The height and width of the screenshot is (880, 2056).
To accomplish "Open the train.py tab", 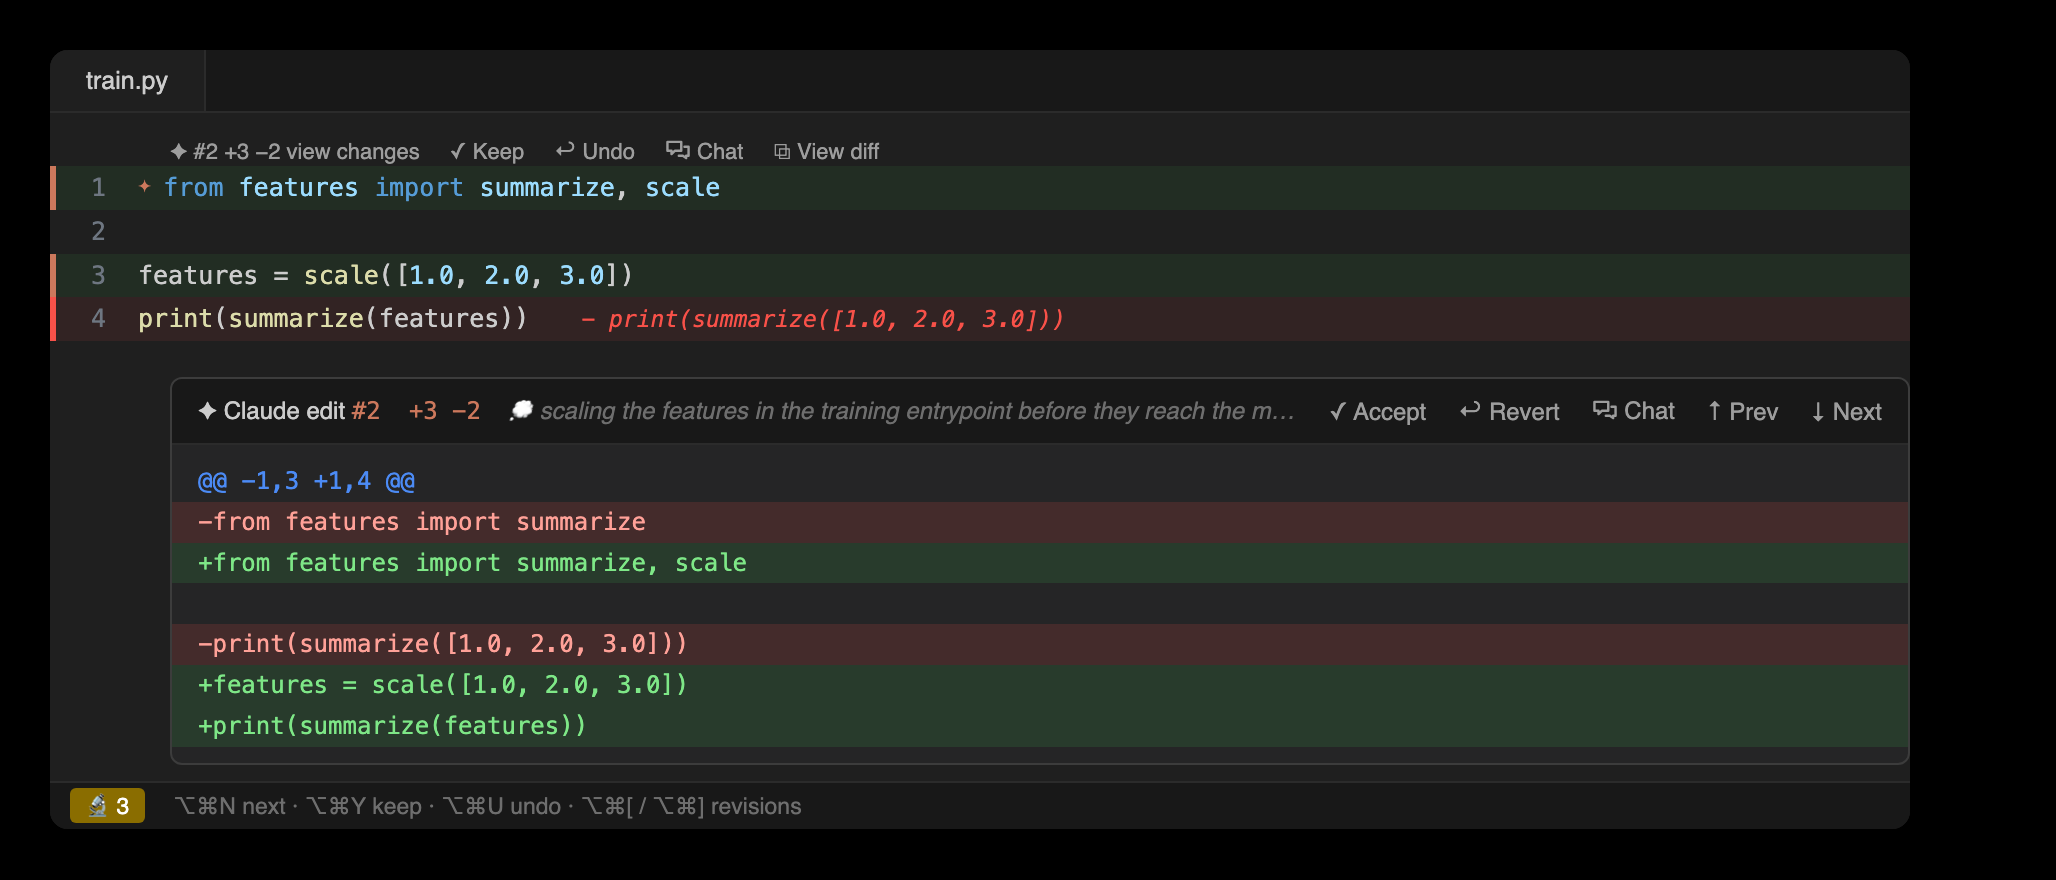I will click(127, 81).
